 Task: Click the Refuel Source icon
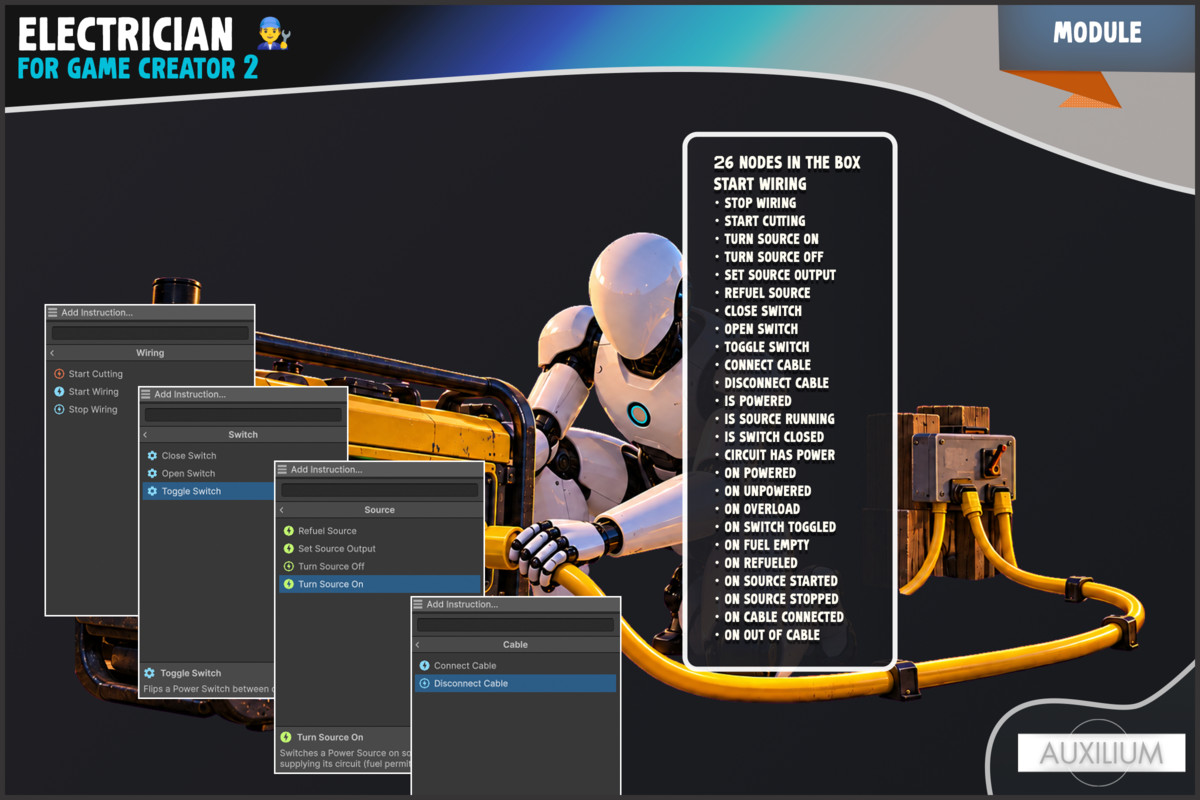289,531
